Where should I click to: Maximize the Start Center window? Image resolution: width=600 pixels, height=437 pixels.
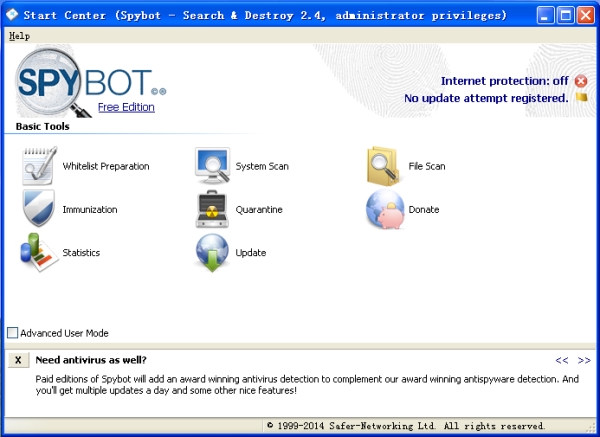(x=565, y=15)
